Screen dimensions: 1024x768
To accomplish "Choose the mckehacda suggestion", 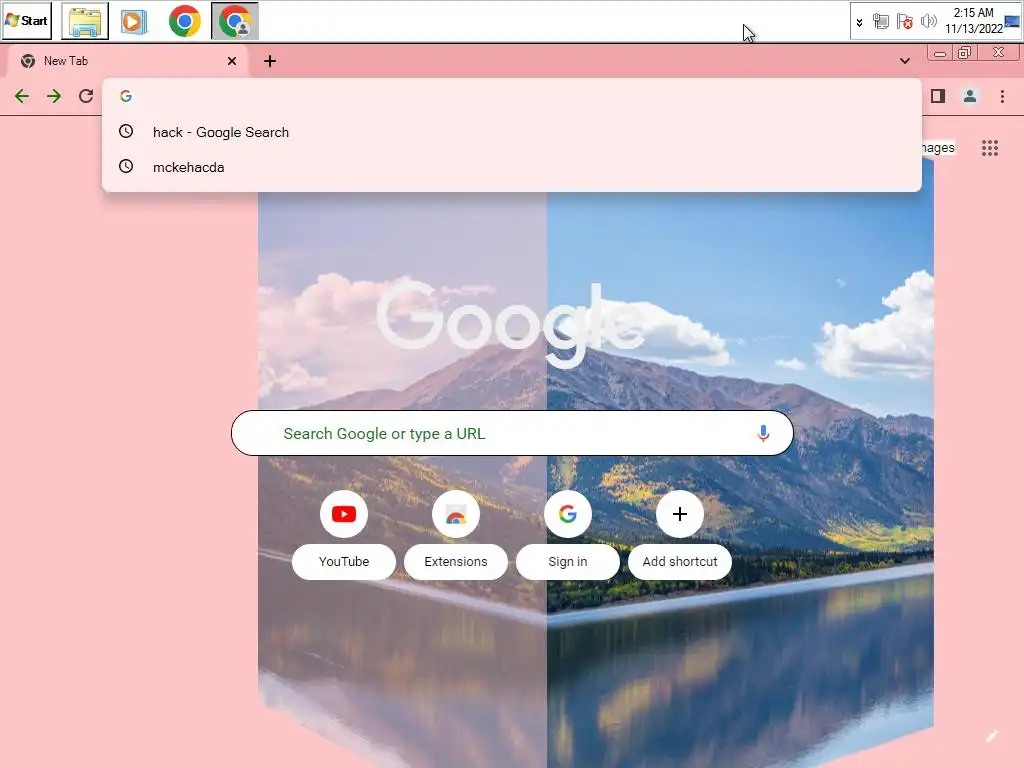I will tap(512, 167).
